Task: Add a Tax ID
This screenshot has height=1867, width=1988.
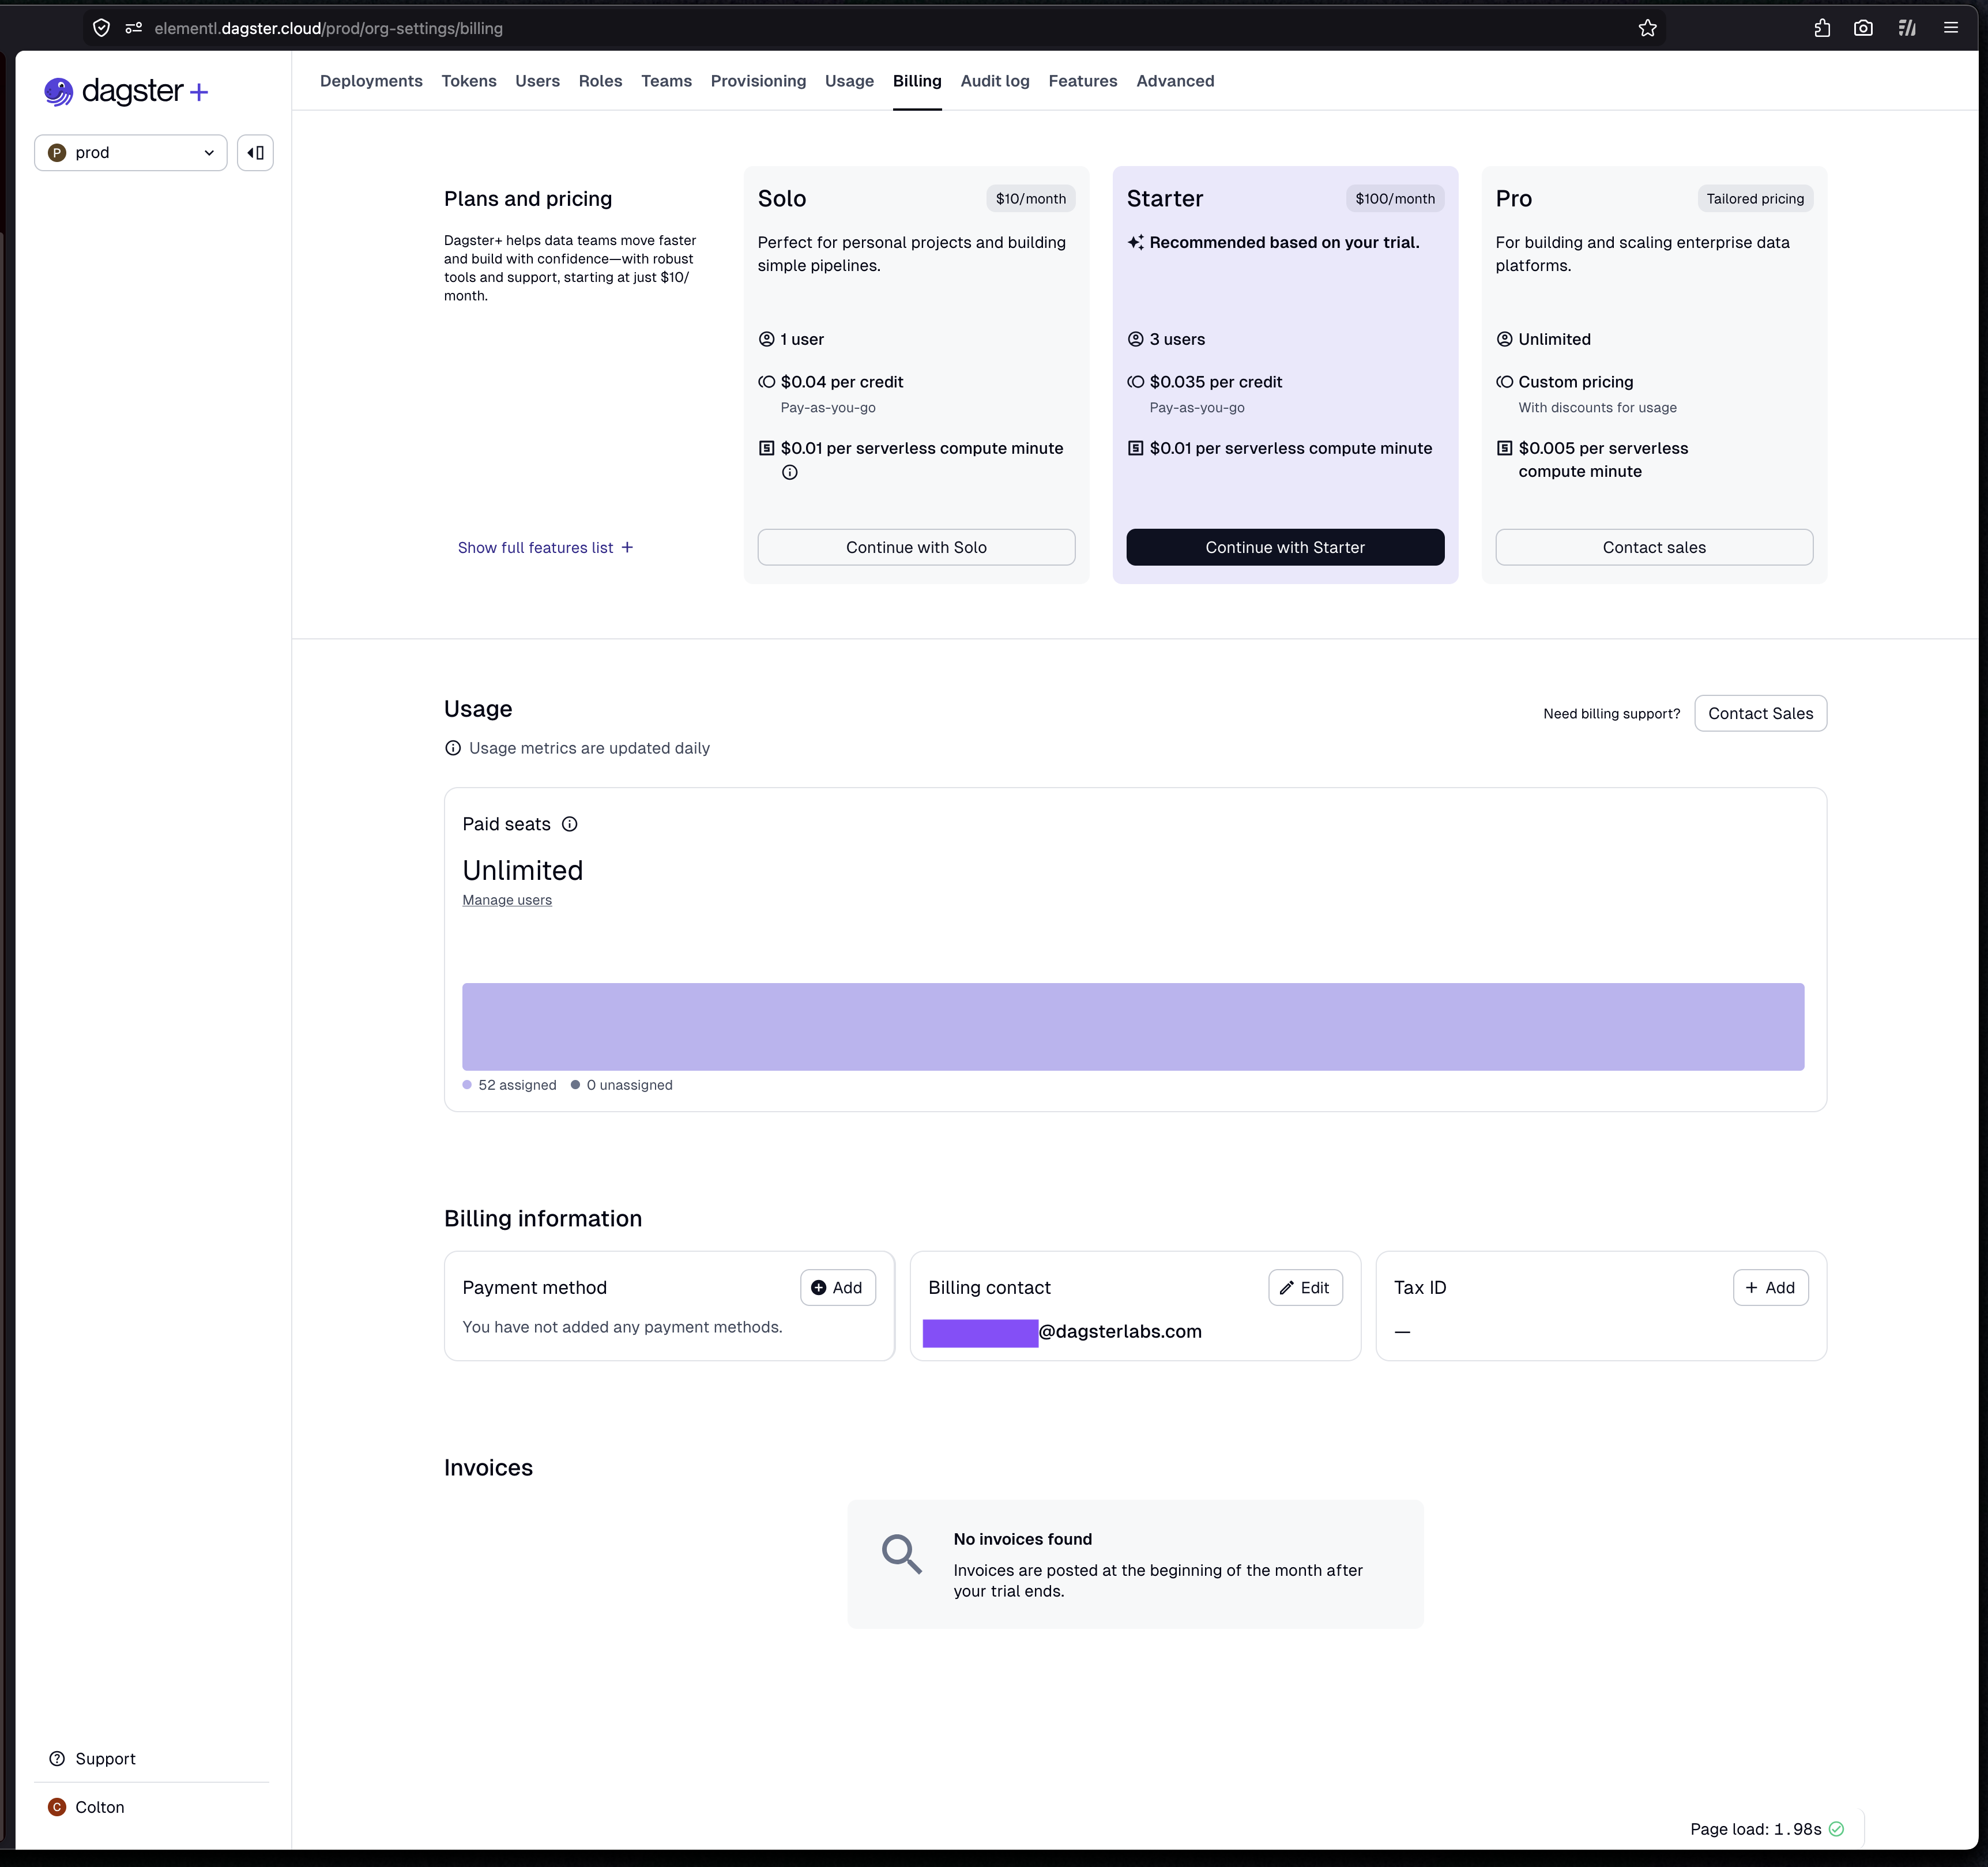Action: tap(1770, 1288)
